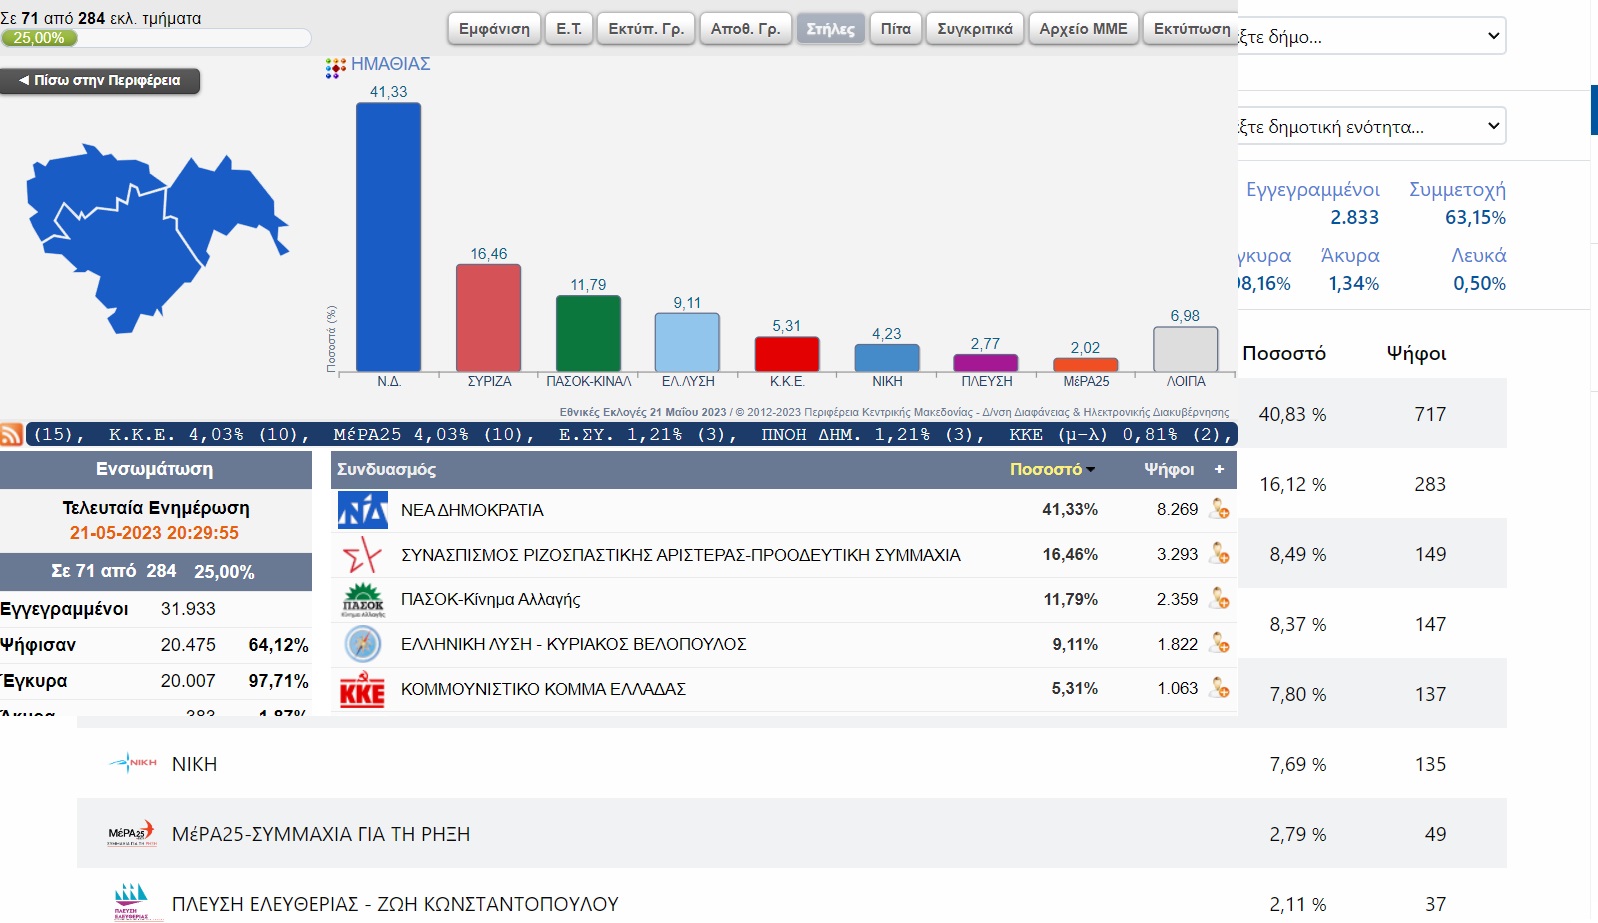Image resolution: width=1598 pixels, height=923 pixels.
Task: Click the ΕΛΛΗΝΙΚΗ ΛΥΣΗ compass logo
Action: pos(362,644)
